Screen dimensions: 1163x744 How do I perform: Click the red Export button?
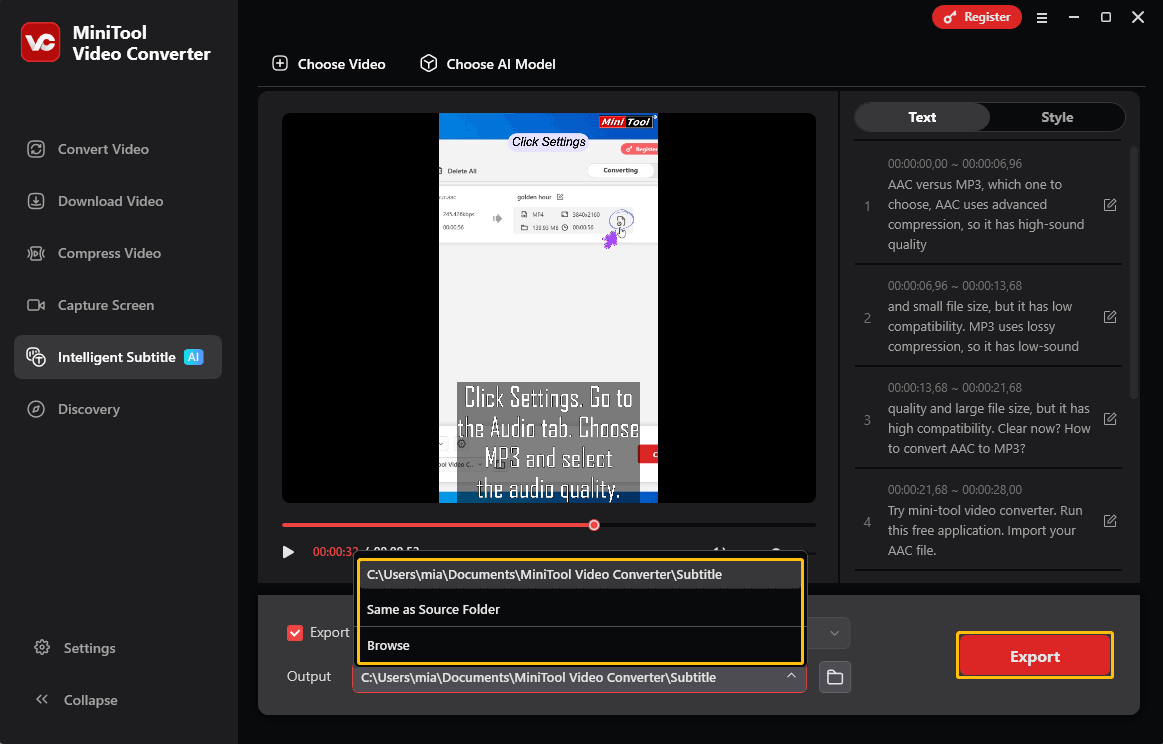click(1035, 656)
